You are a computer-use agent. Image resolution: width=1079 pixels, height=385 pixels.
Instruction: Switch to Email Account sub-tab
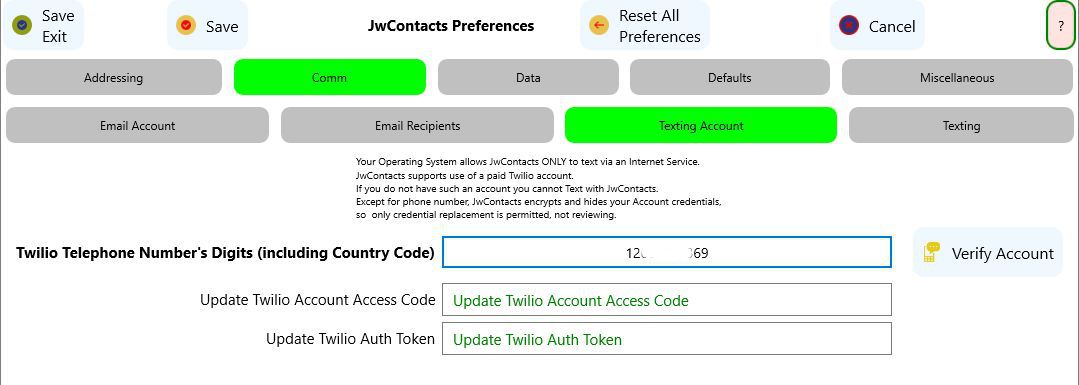[138, 125]
